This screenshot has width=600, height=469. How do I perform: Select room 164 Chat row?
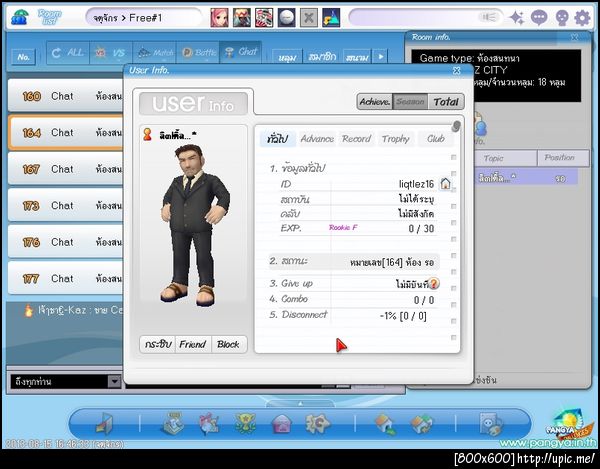(66, 132)
